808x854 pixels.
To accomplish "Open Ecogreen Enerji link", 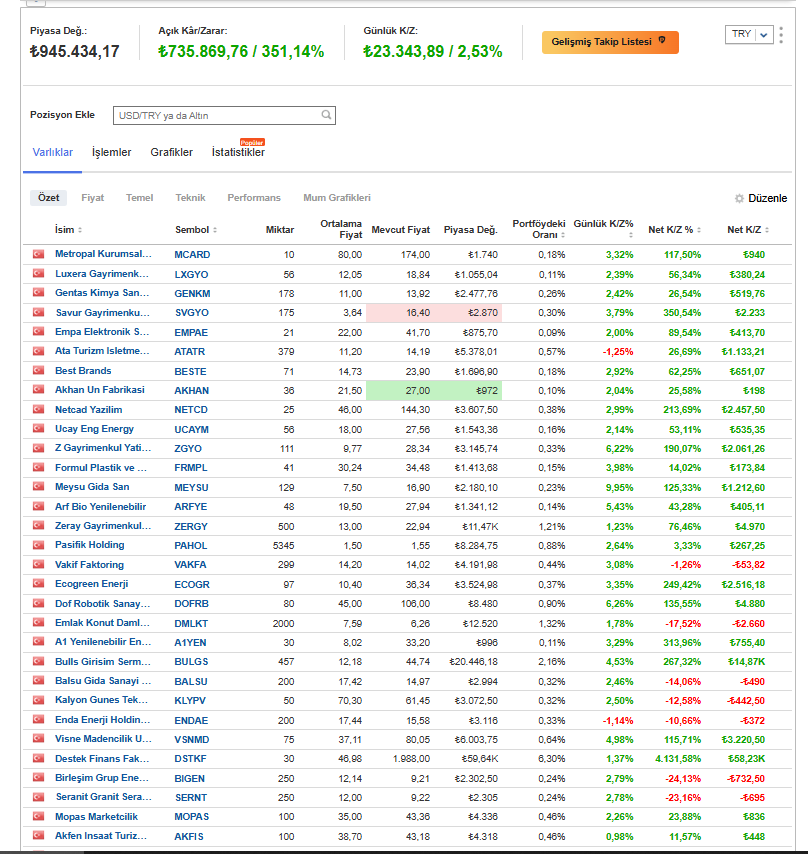I will pyautogui.click(x=91, y=584).
